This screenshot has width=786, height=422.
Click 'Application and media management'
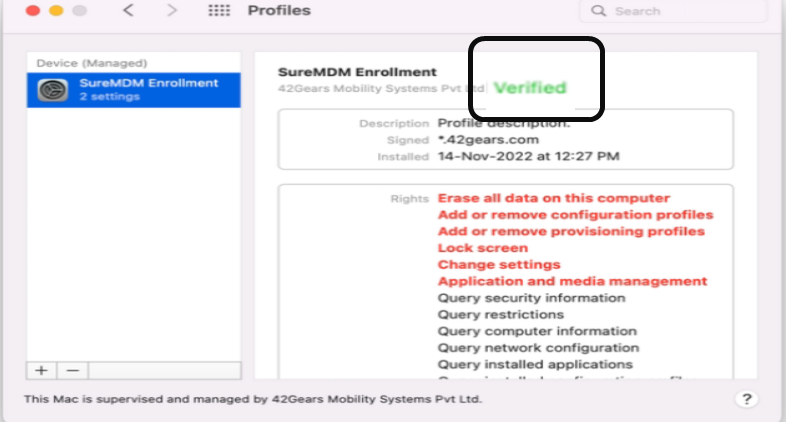572,281
